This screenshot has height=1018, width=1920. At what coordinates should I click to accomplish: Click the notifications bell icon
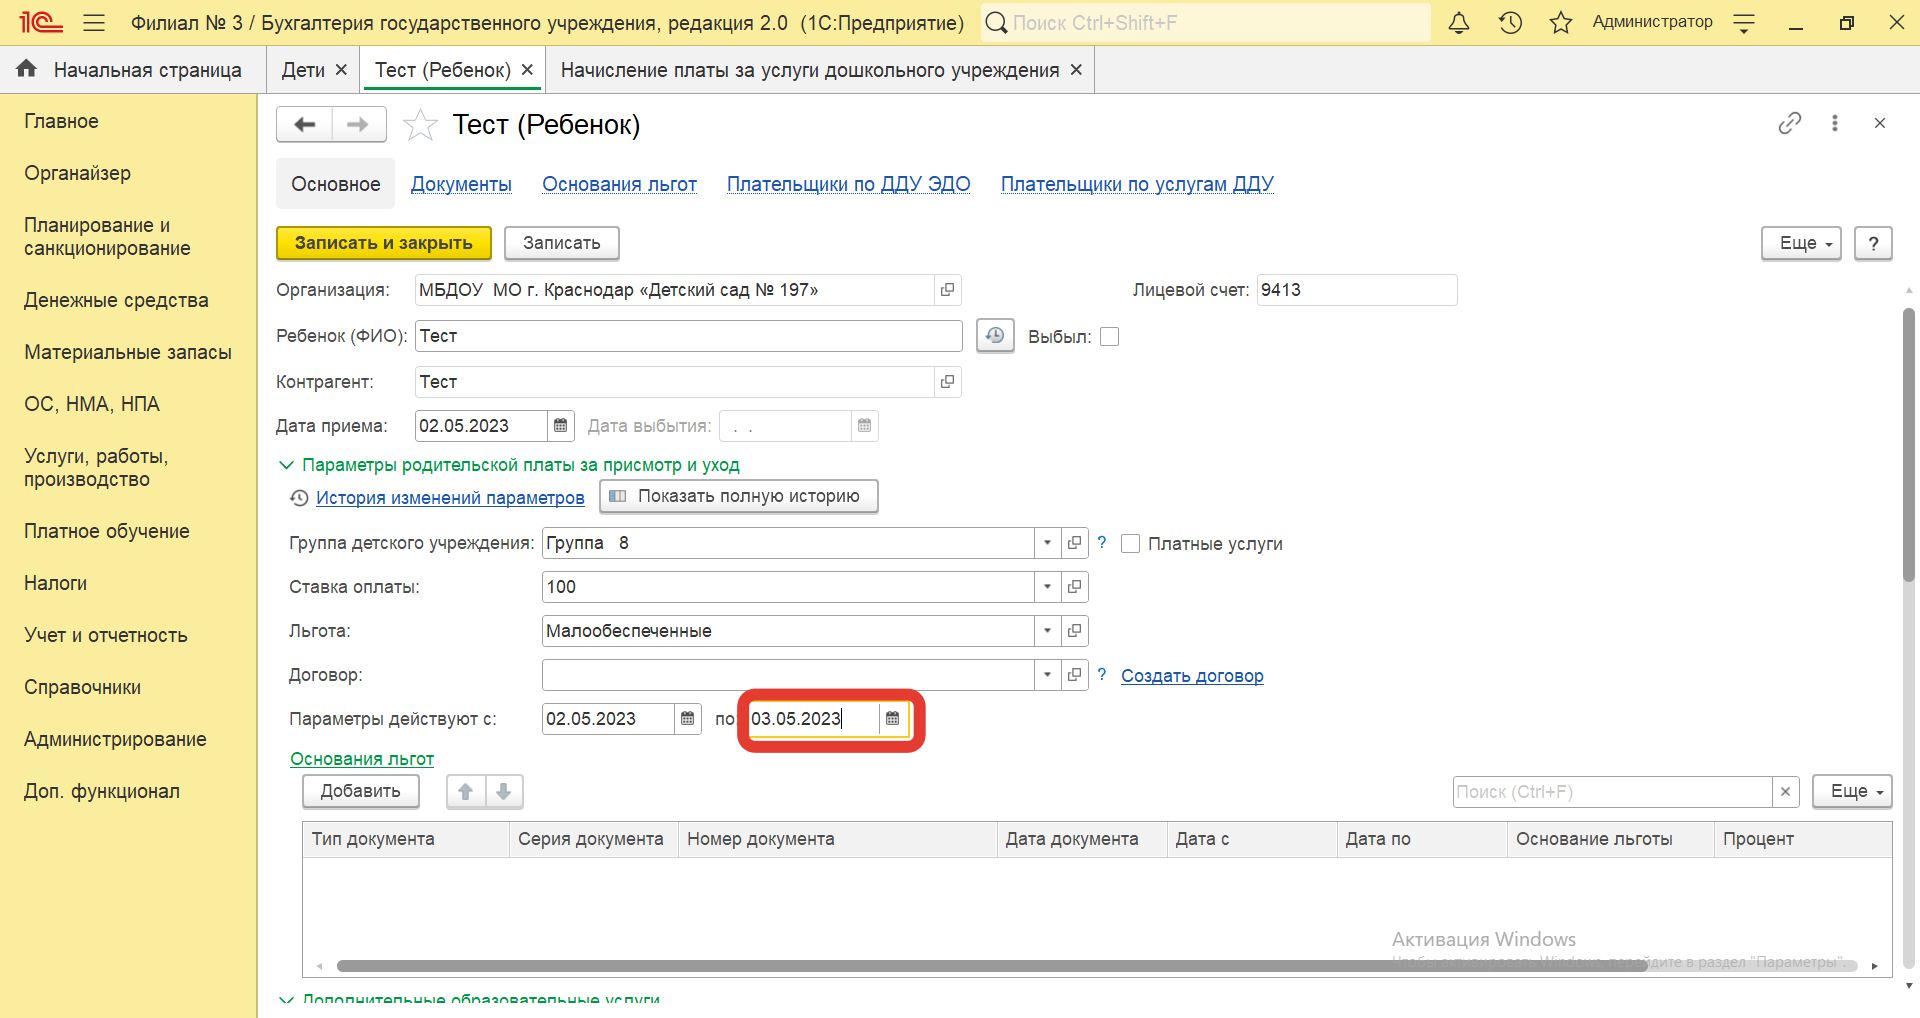(x=1459, y=23)
